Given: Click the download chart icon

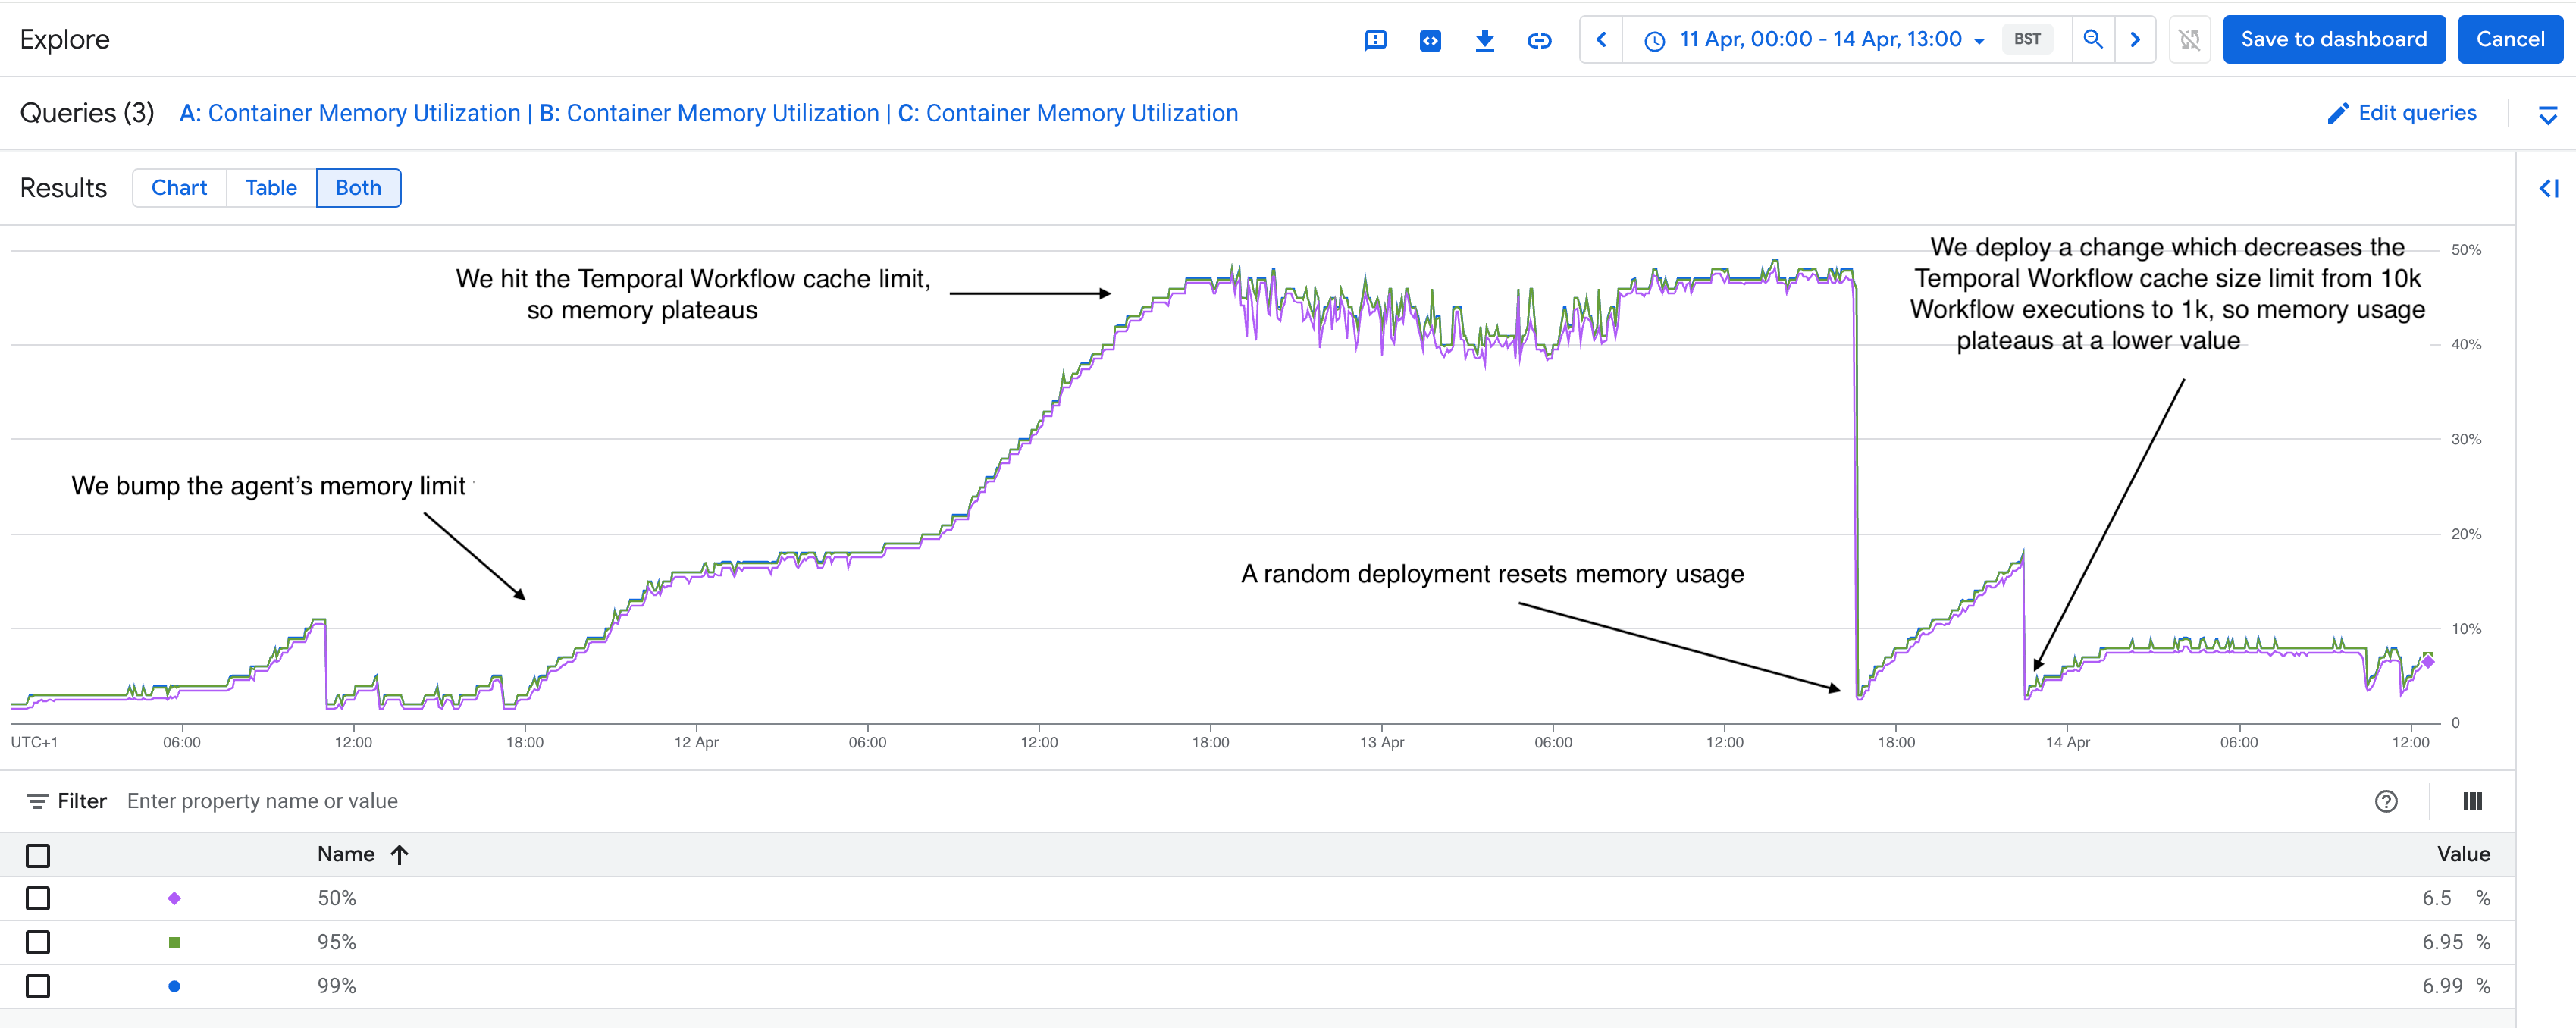Looking at the screenshot, I should [x=1485, y=40].
